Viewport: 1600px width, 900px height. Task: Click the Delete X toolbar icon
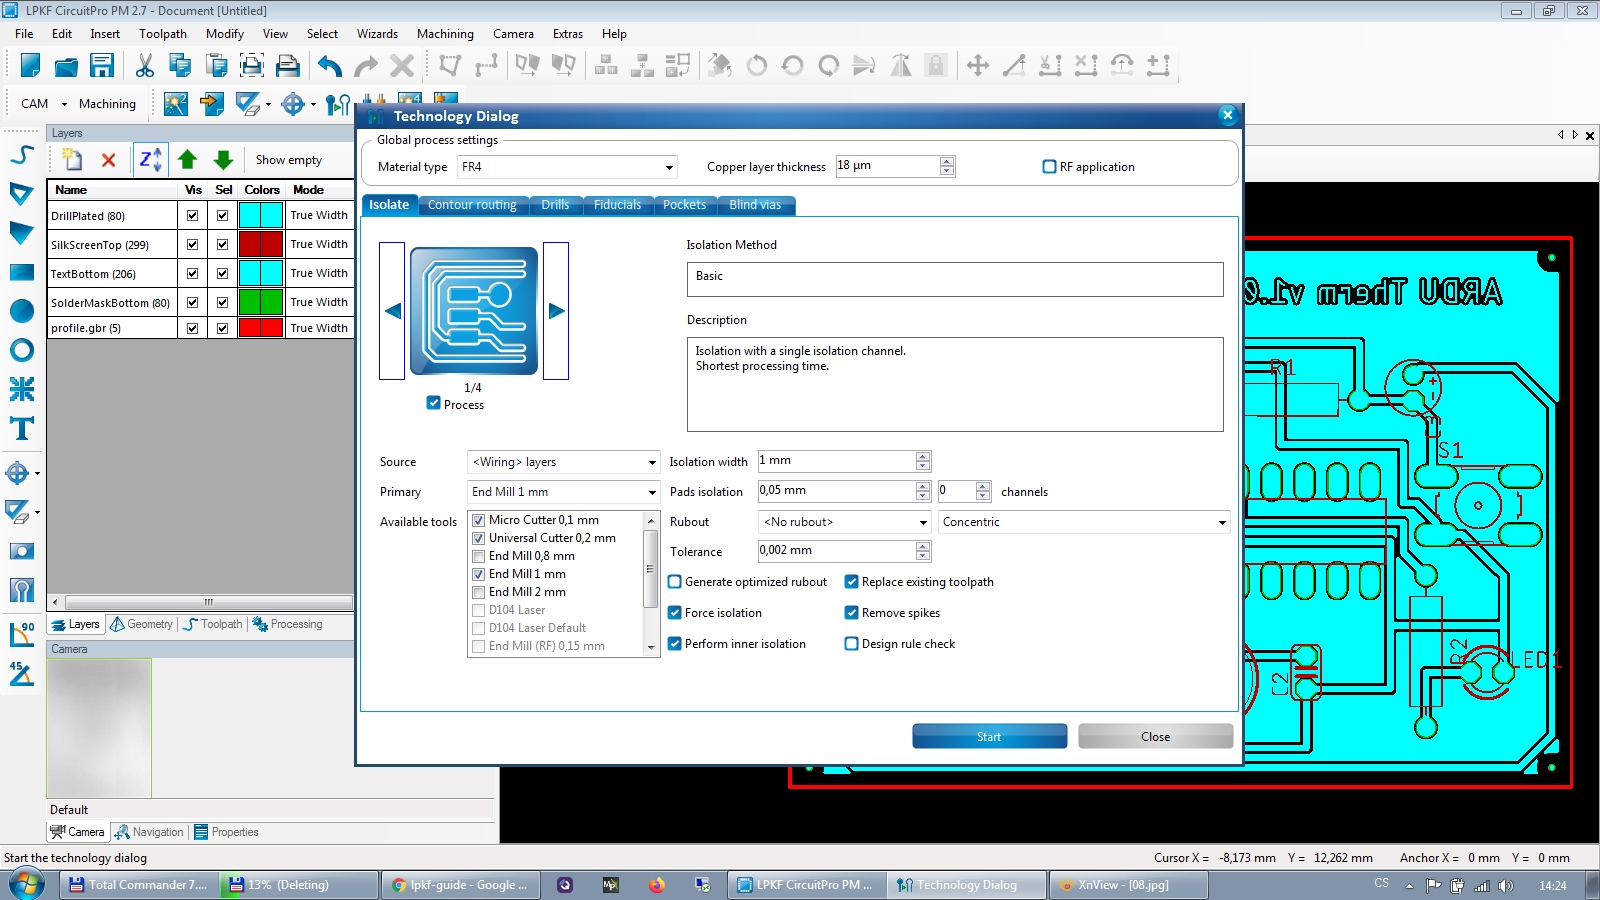(402, 66)
